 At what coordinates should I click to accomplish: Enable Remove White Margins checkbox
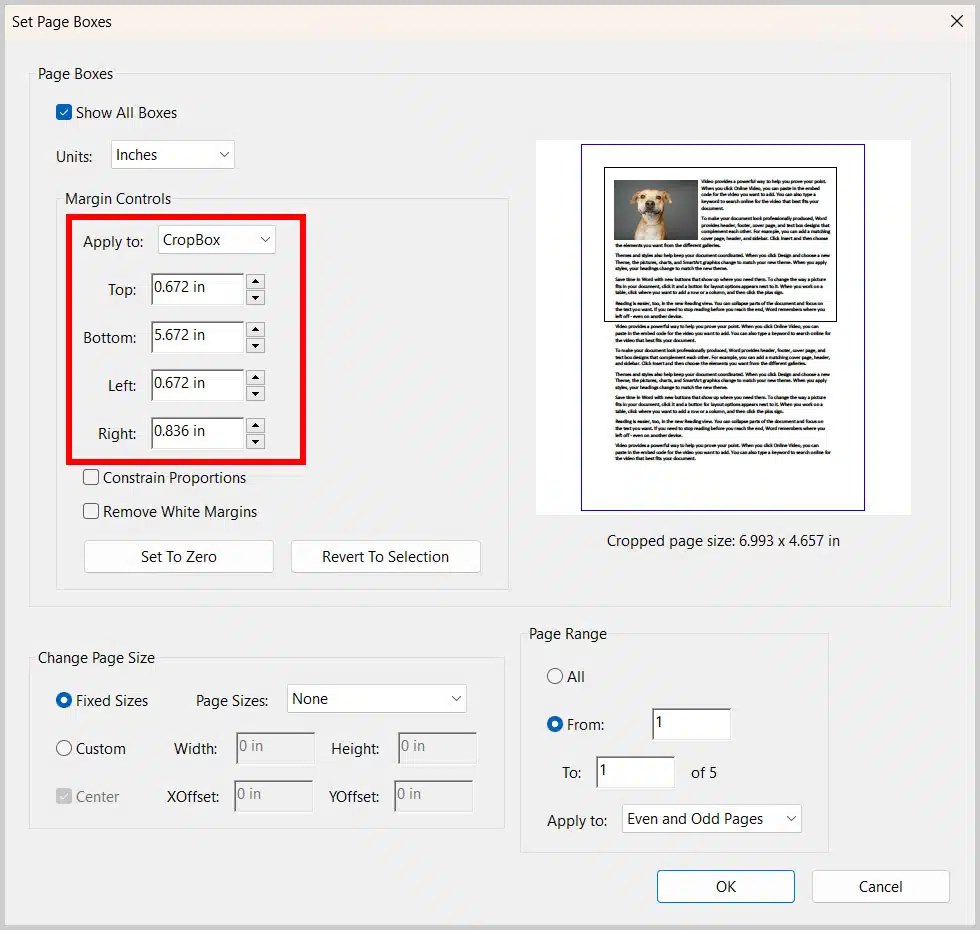(91, 511)
